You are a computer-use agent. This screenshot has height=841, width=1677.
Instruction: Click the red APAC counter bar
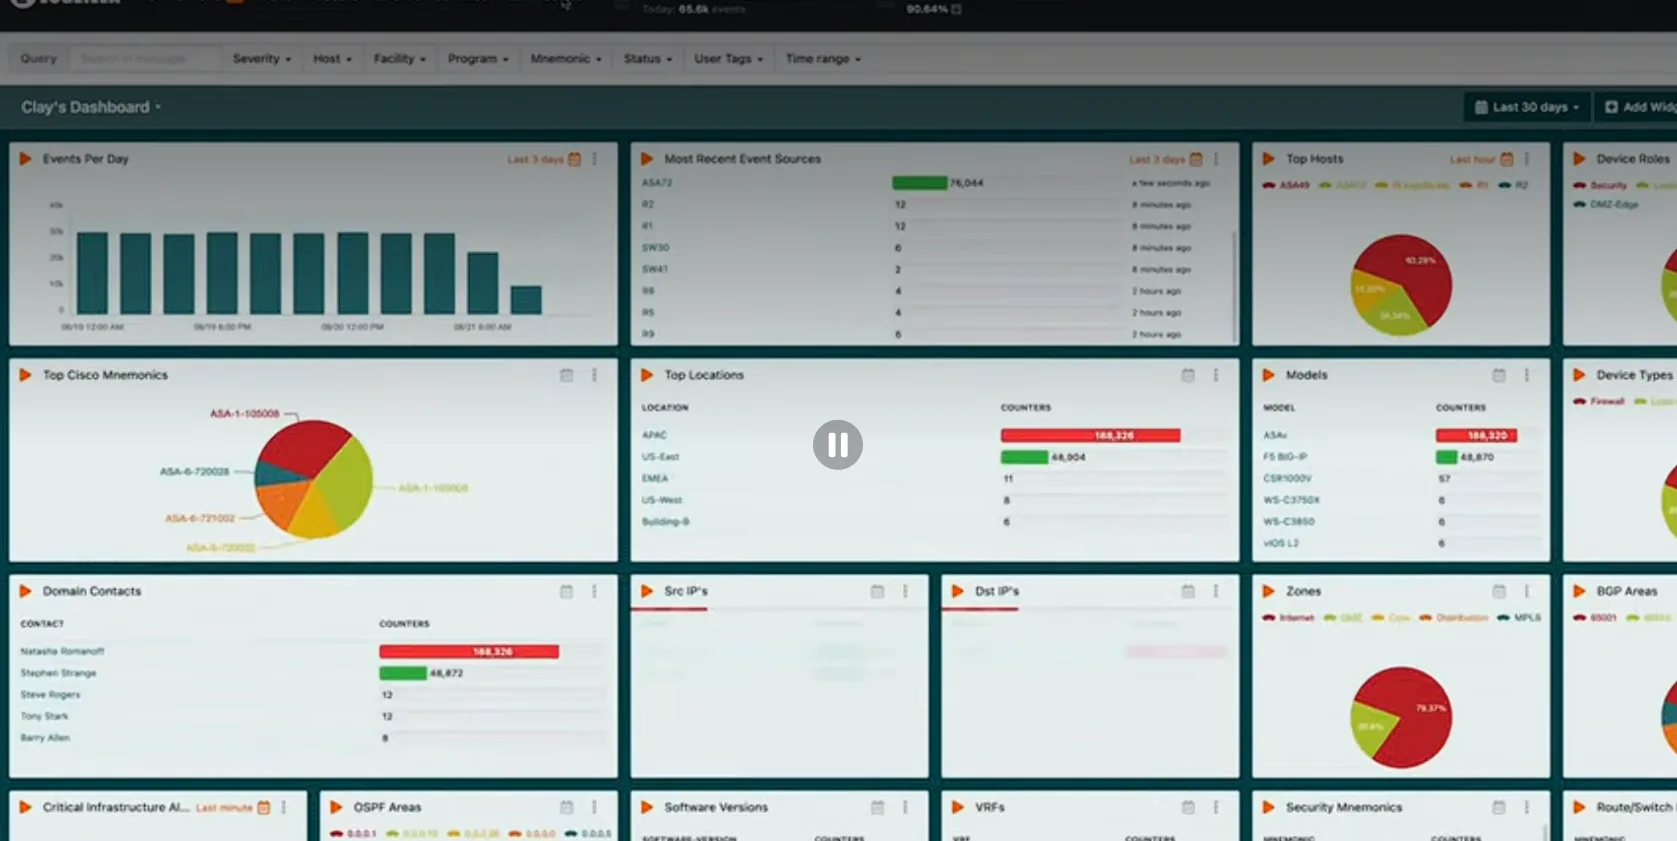pos(1090,435)
